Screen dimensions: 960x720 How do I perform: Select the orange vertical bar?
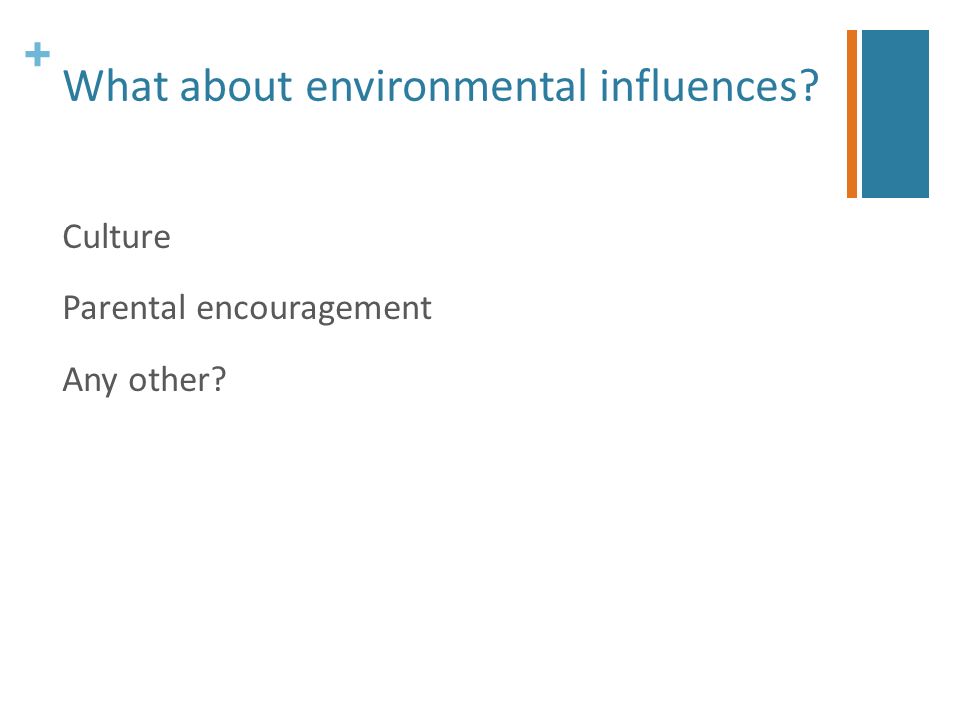click(x=852, y=114)
